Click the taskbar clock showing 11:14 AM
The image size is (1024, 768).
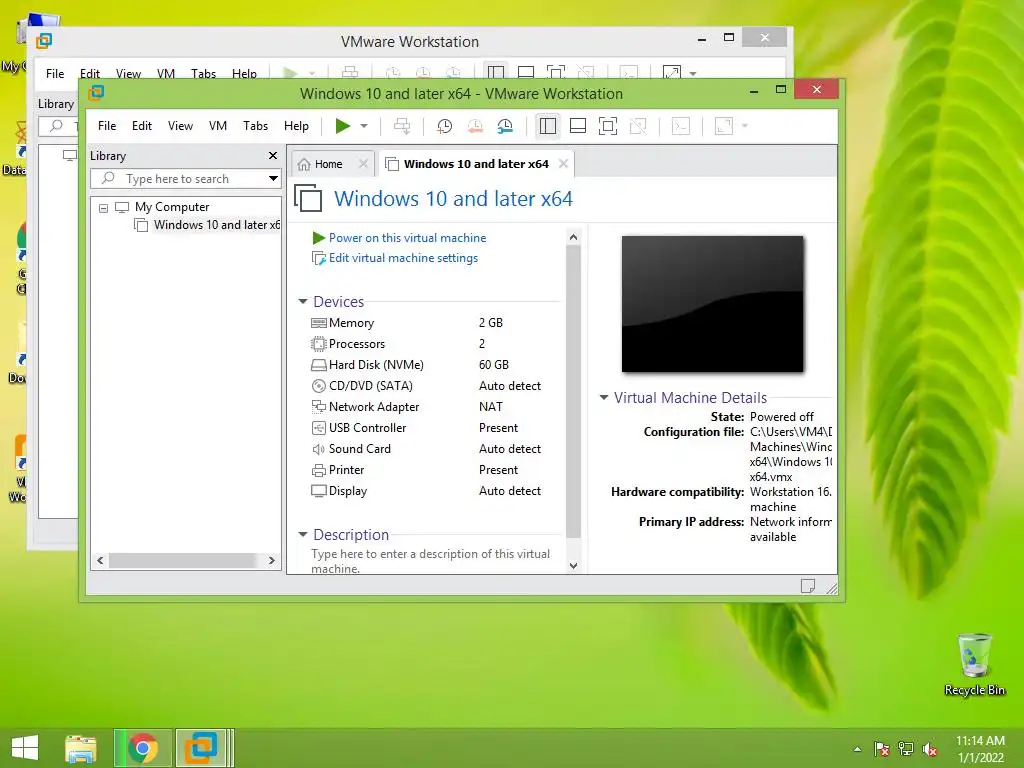pyautogui.click(x=980, y=749)
